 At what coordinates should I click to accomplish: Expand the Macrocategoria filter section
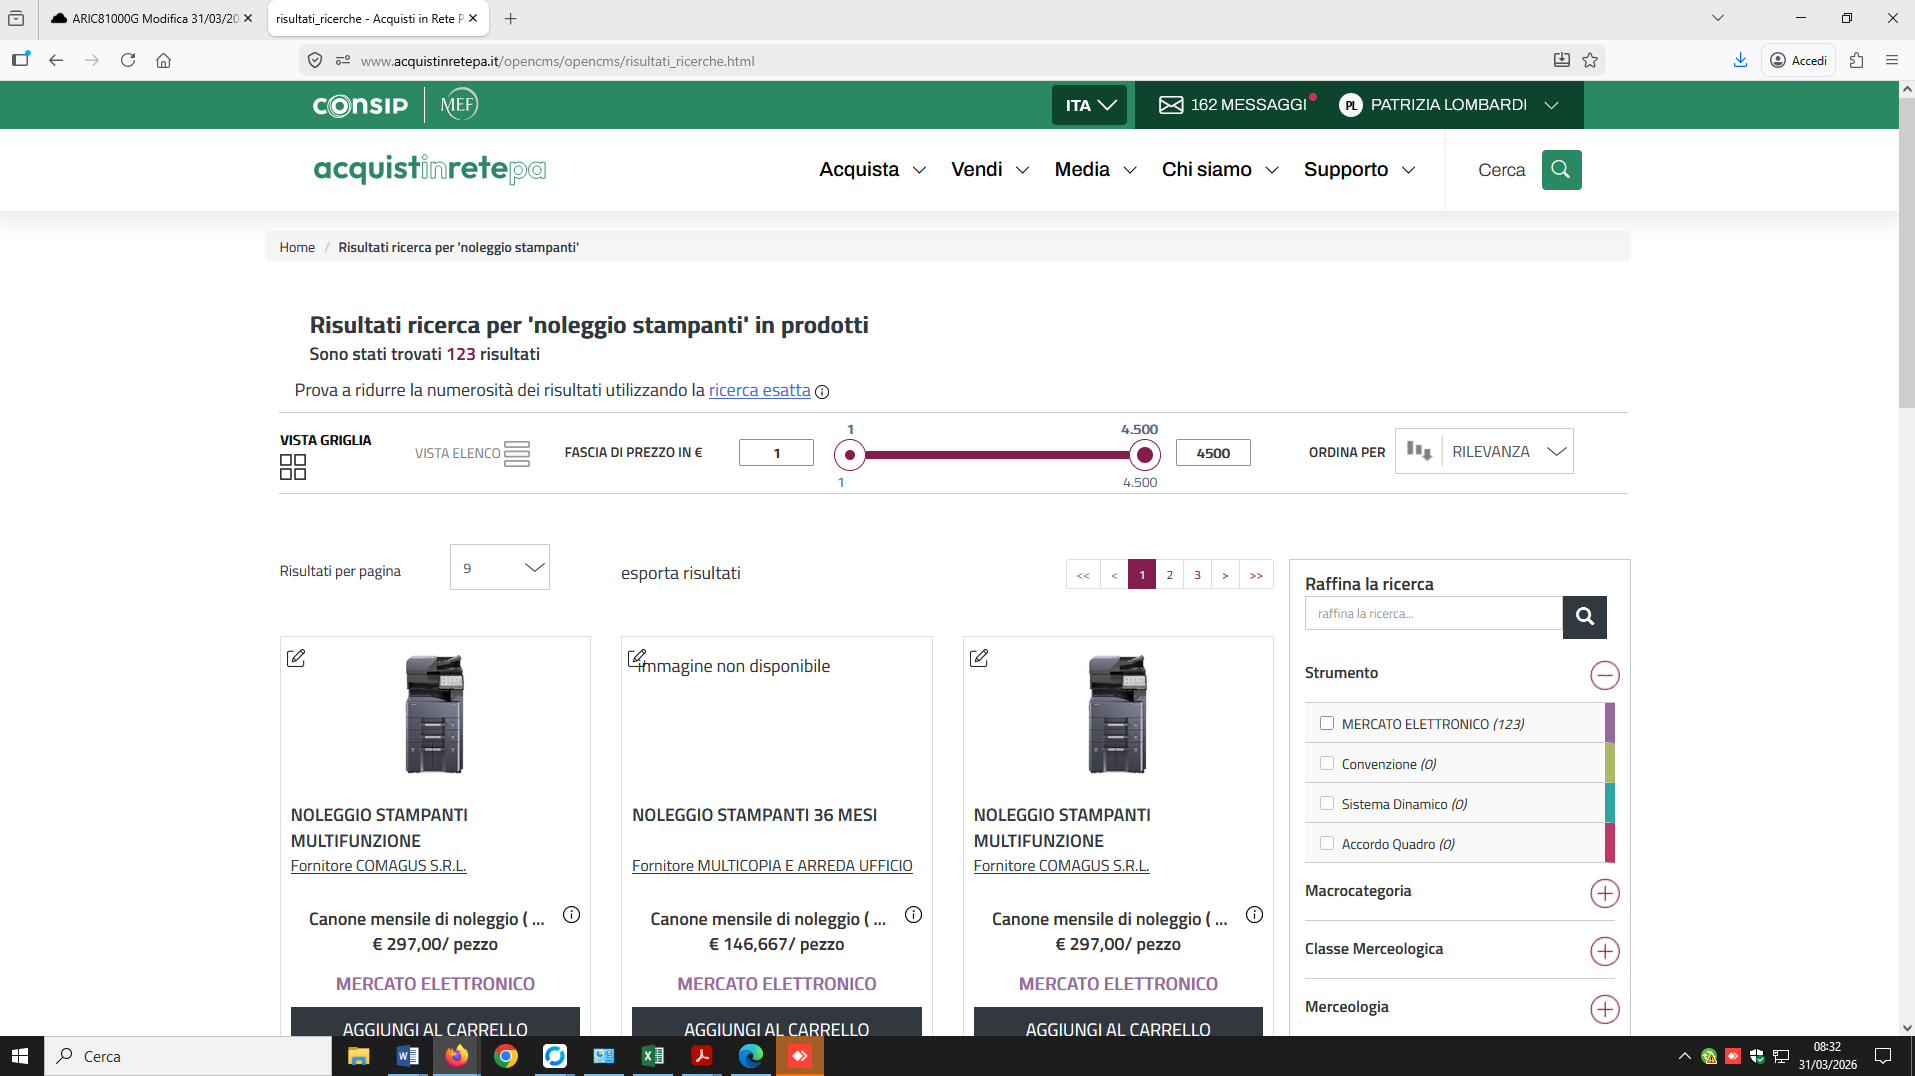pyautogui.click(x=1604, y=893)
